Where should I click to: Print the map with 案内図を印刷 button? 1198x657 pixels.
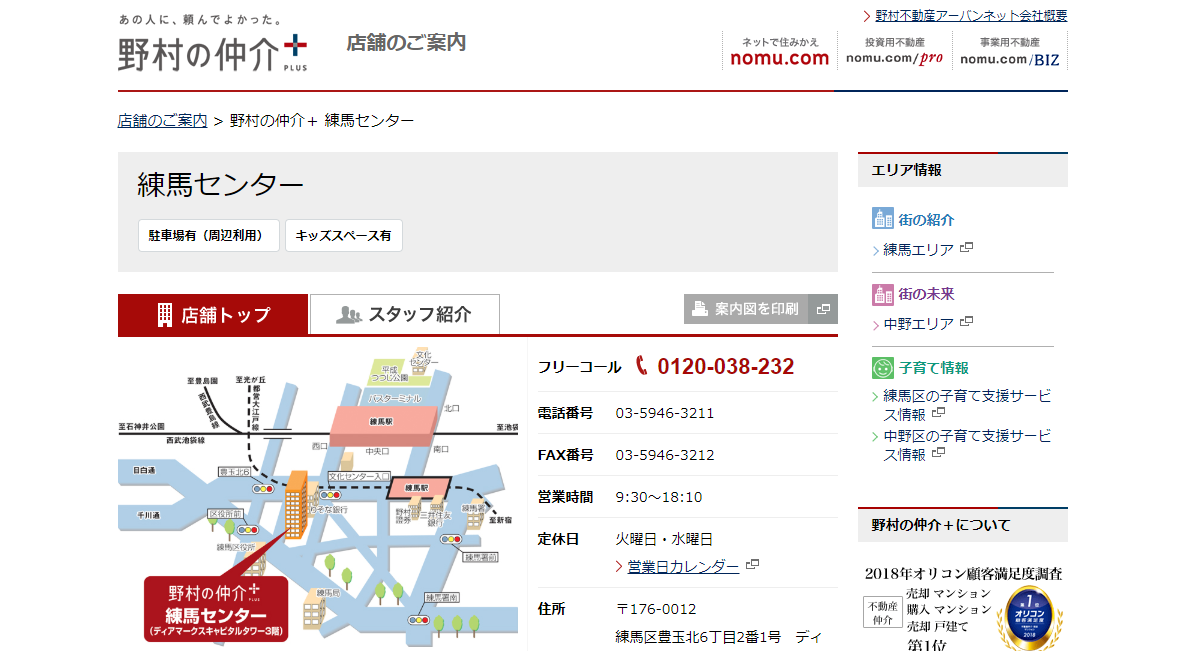(760, 309)
